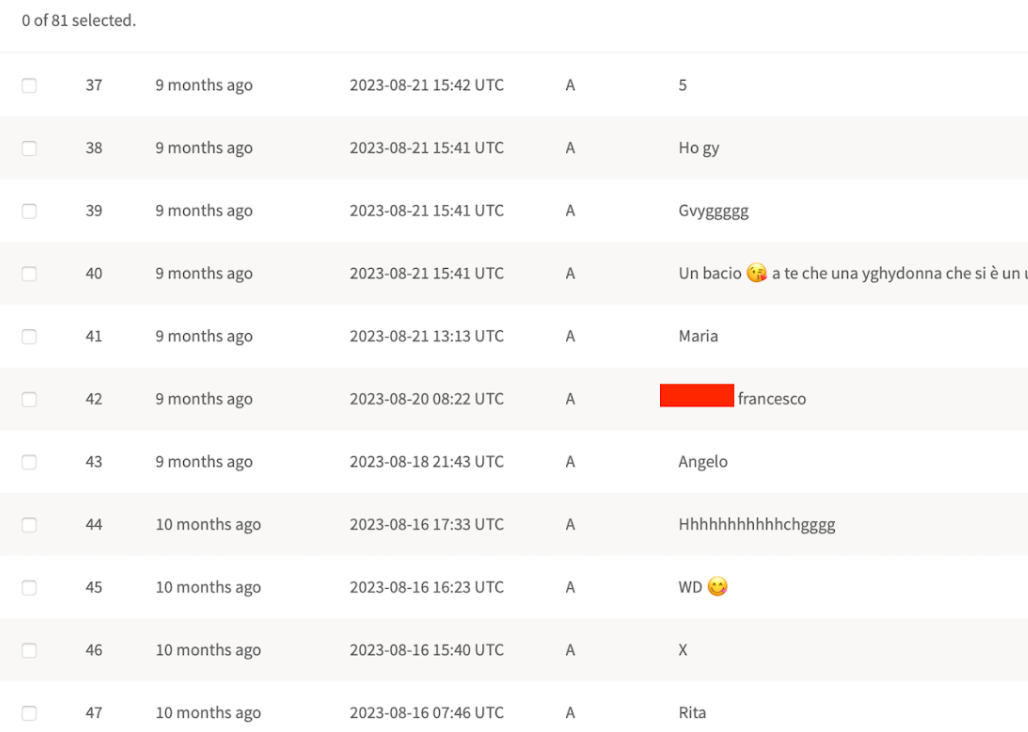The width and height of the screenshot is (1028, 732).
Task: Check the checkbox next to "WD" message
Action: pos(29,587)
